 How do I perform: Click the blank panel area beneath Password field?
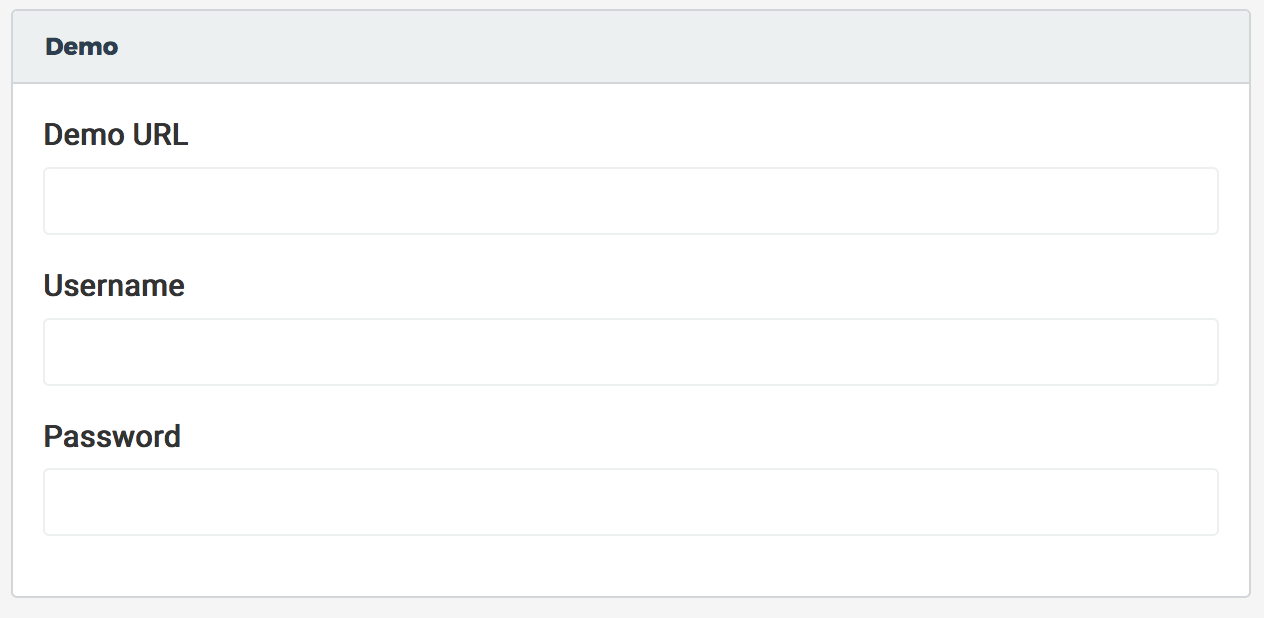pyautogui.click(x=631, y=566)
